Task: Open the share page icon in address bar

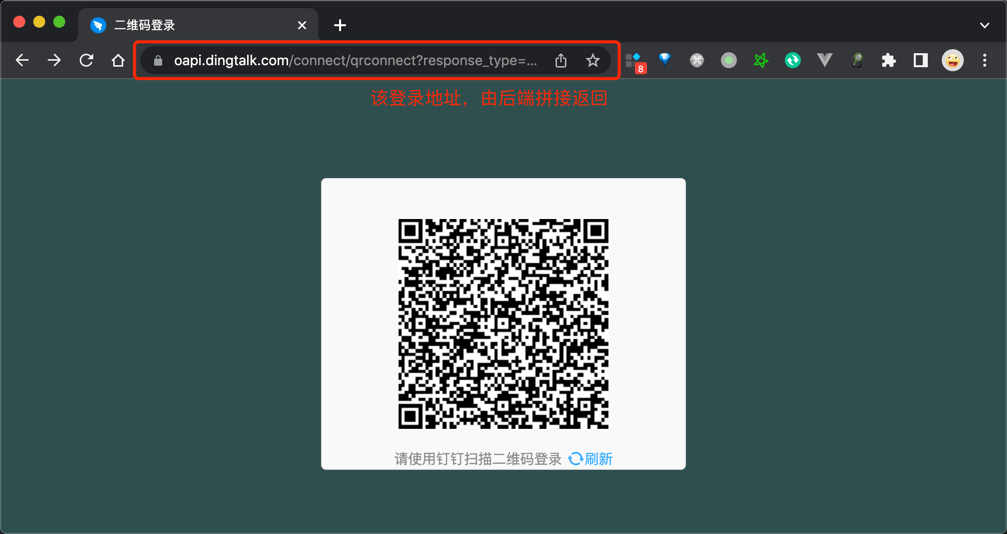Action: click(x=561, y=61)
